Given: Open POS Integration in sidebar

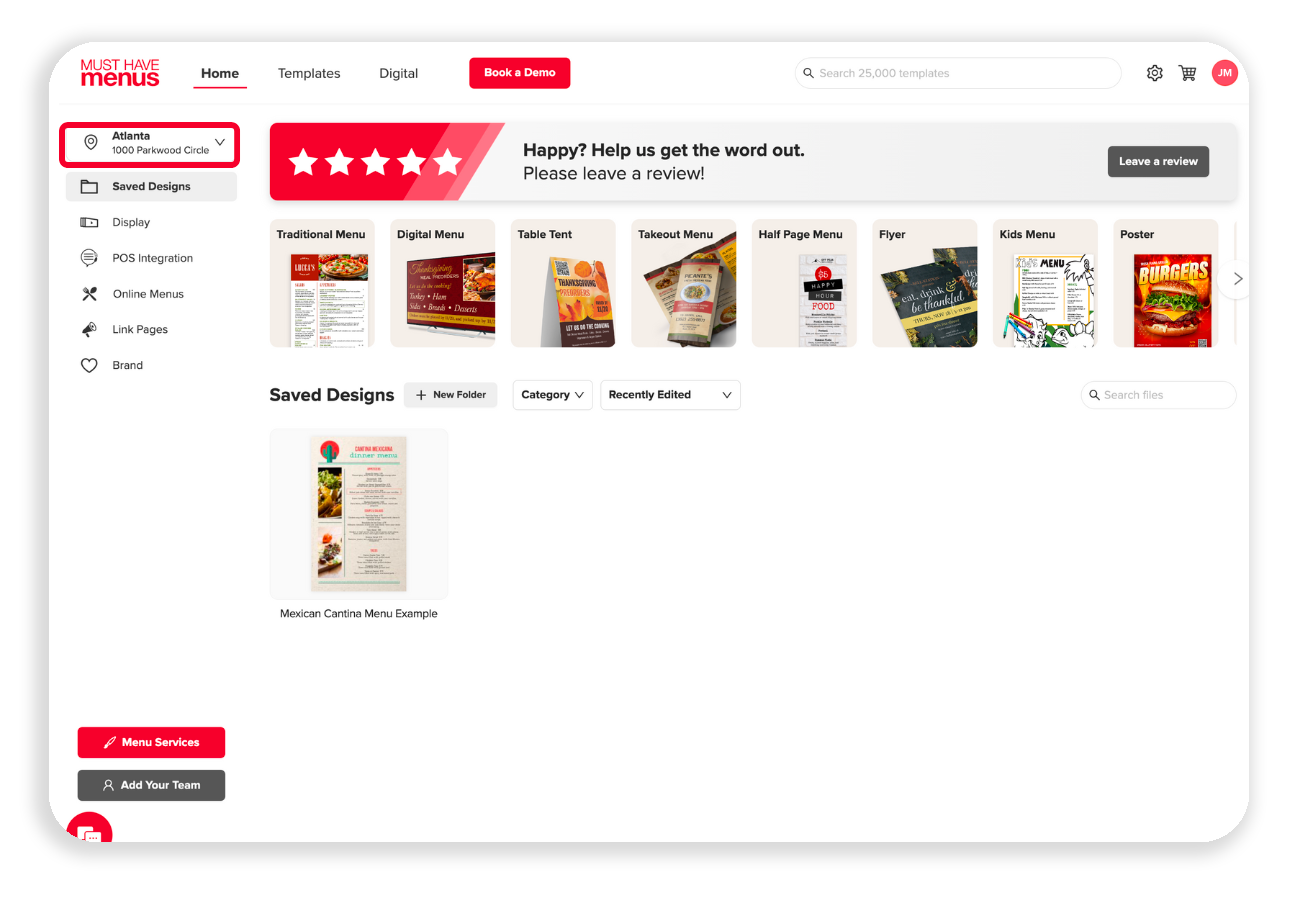Looking at the screenshot, I should click(x=152, y=258).
